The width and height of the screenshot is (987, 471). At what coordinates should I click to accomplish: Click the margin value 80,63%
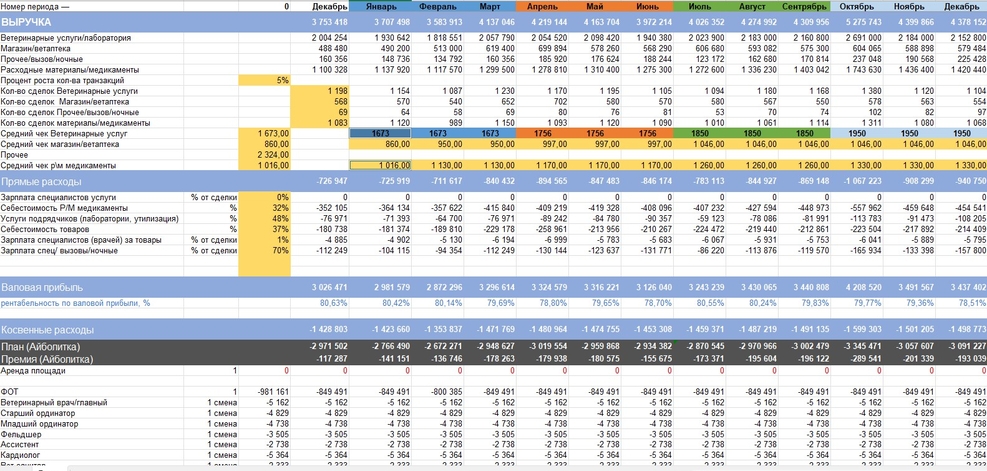pos(334,303)
